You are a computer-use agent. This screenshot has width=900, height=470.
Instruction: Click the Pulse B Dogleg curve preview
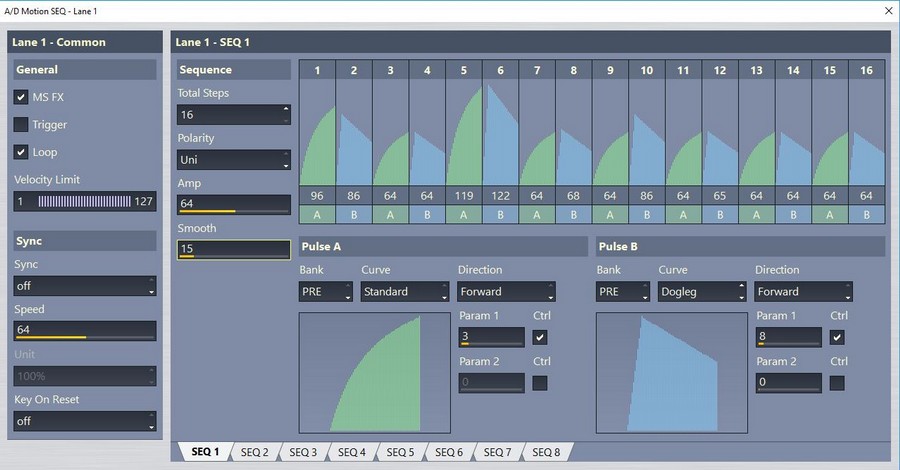pyautogui.click(x=671, y=373)
